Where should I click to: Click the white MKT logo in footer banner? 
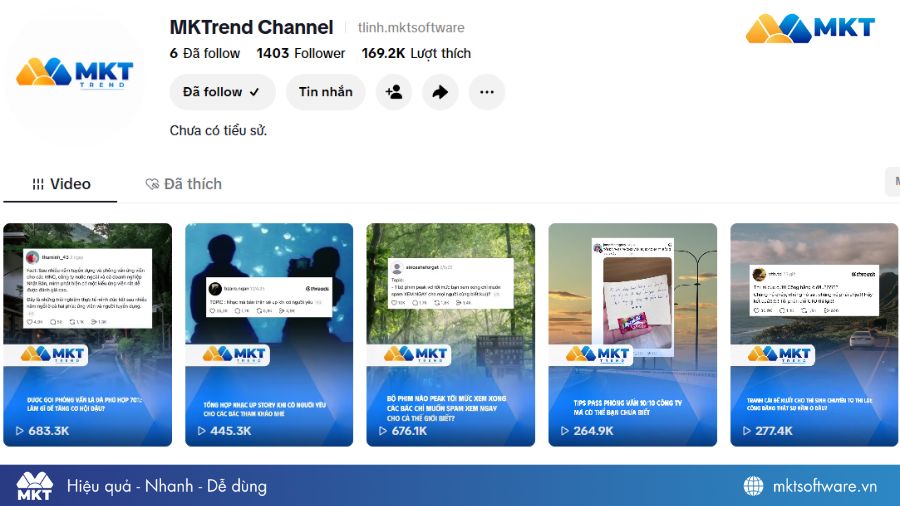coord(34,486)
